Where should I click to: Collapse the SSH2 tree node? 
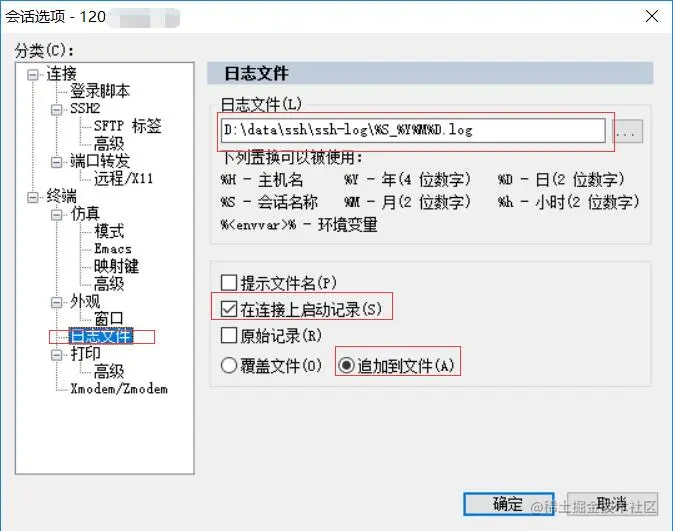pyautogui.click(x=57, y=109)
